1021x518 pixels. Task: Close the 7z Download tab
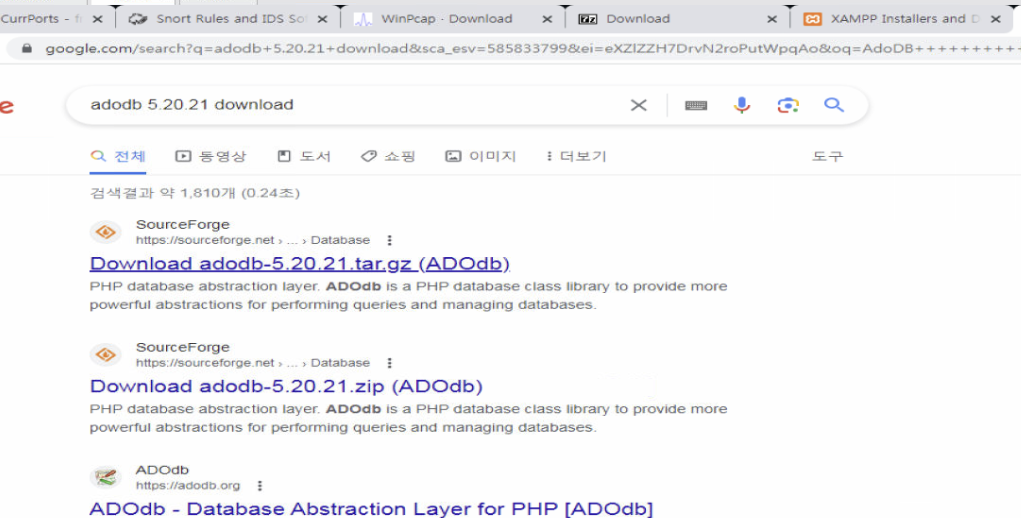coord(772,20)
